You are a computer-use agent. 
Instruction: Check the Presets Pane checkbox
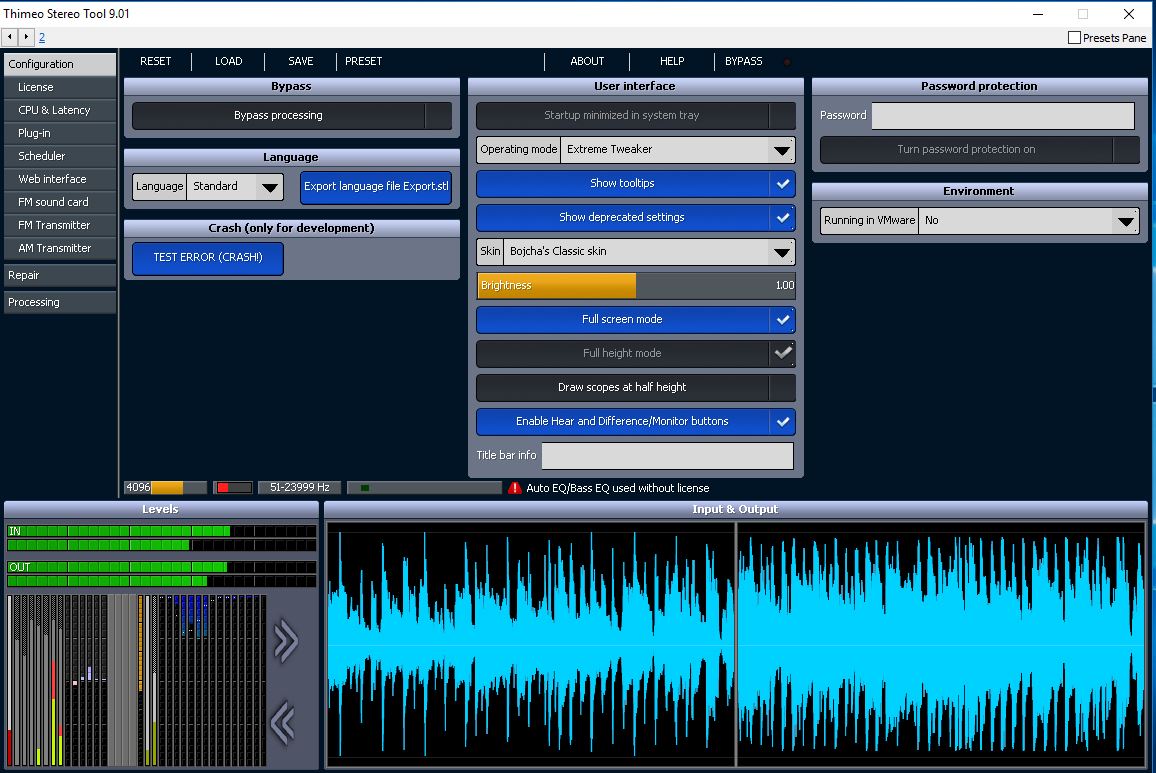(x=1074, y=38)
